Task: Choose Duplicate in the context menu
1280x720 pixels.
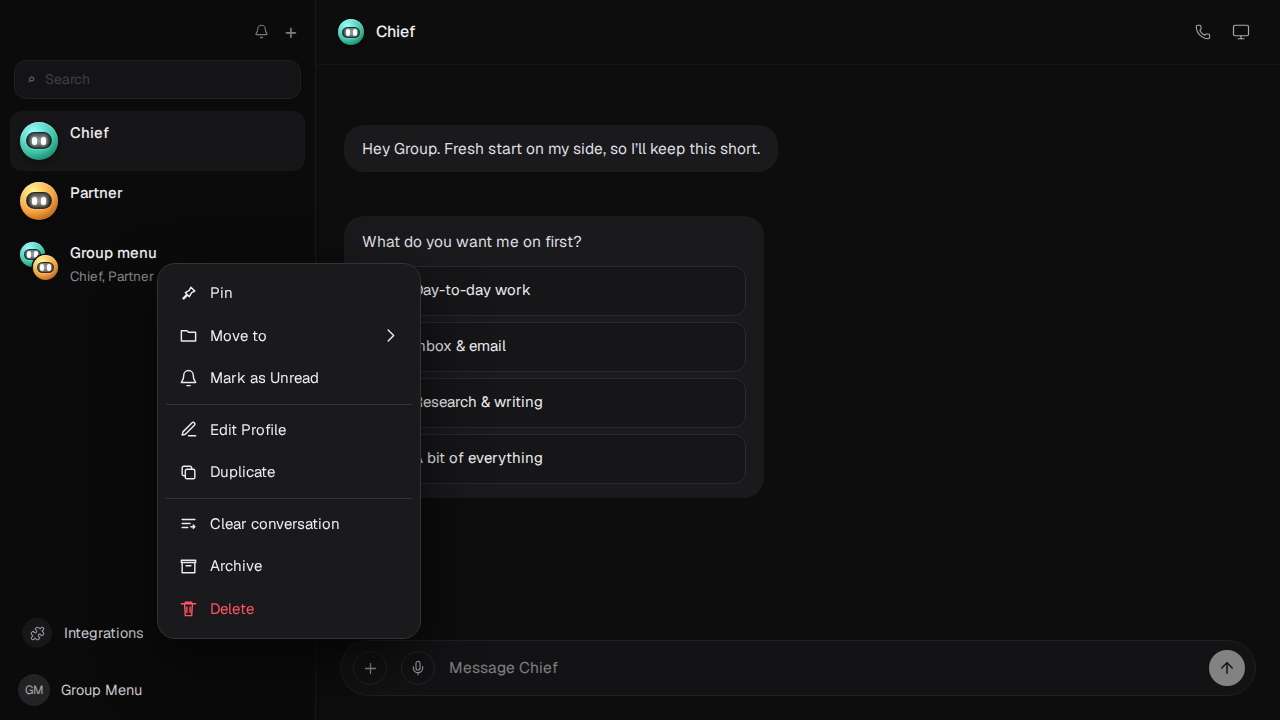Action: (289, 472)
